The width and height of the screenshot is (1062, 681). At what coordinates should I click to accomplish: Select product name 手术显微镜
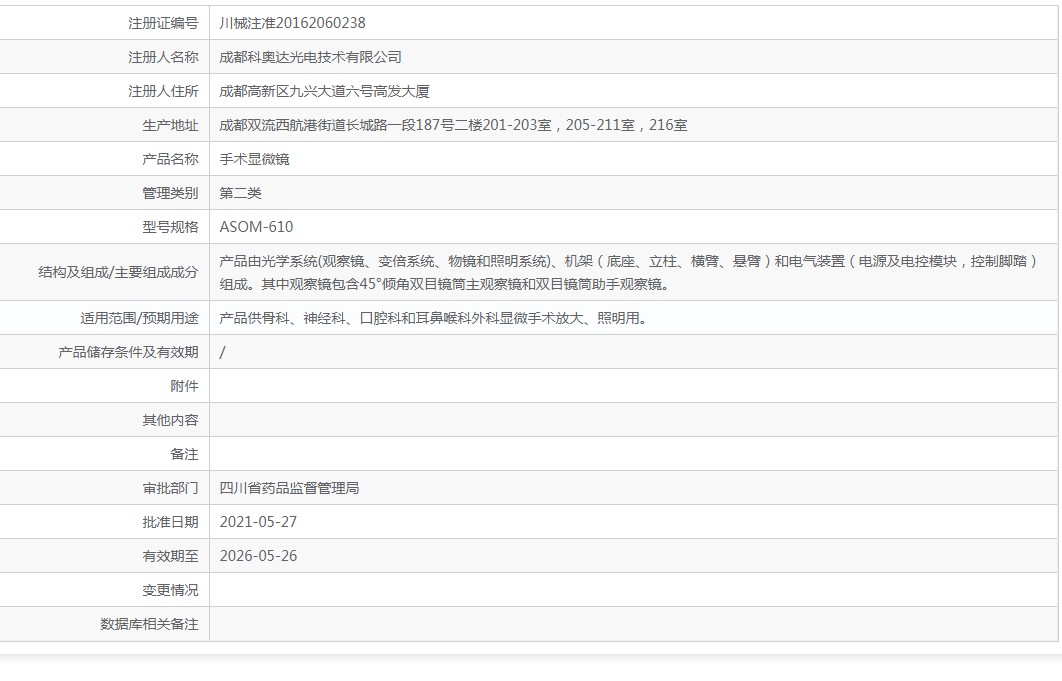tap(254, 159)
